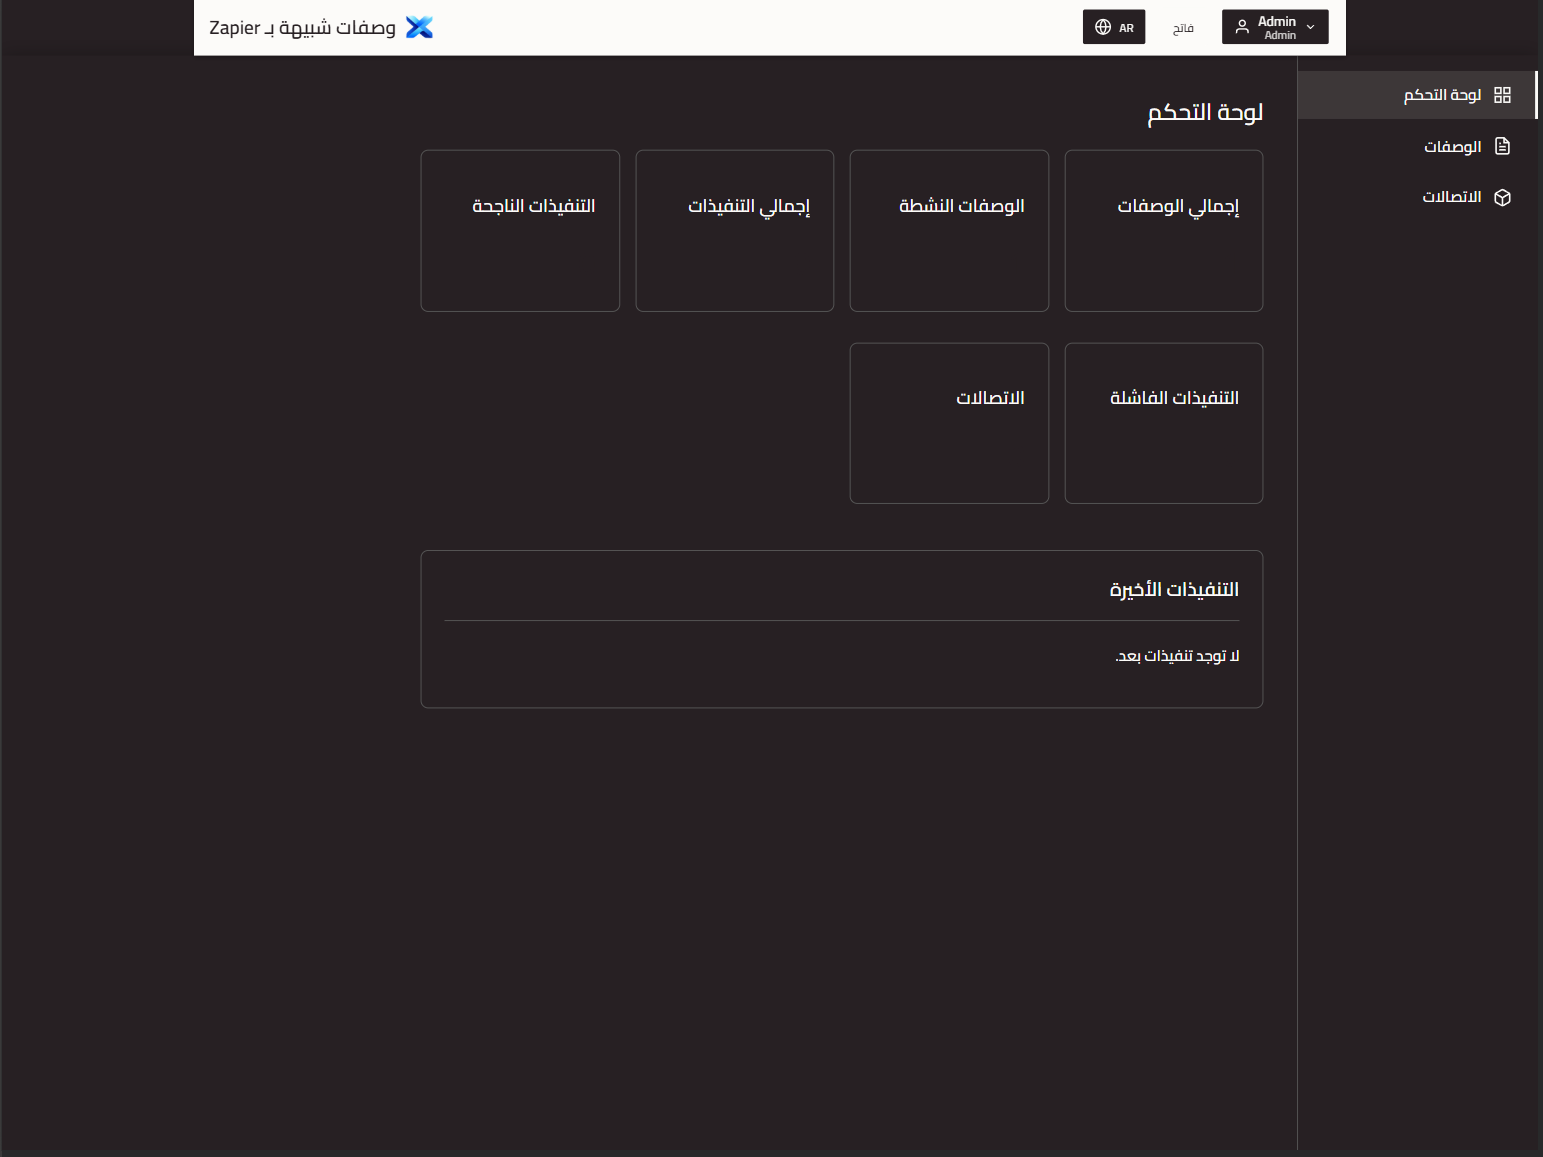The width and height of the screenshot is (1543, 1157).
Task: Click the AR language button
Action: tap(1114, 27)
